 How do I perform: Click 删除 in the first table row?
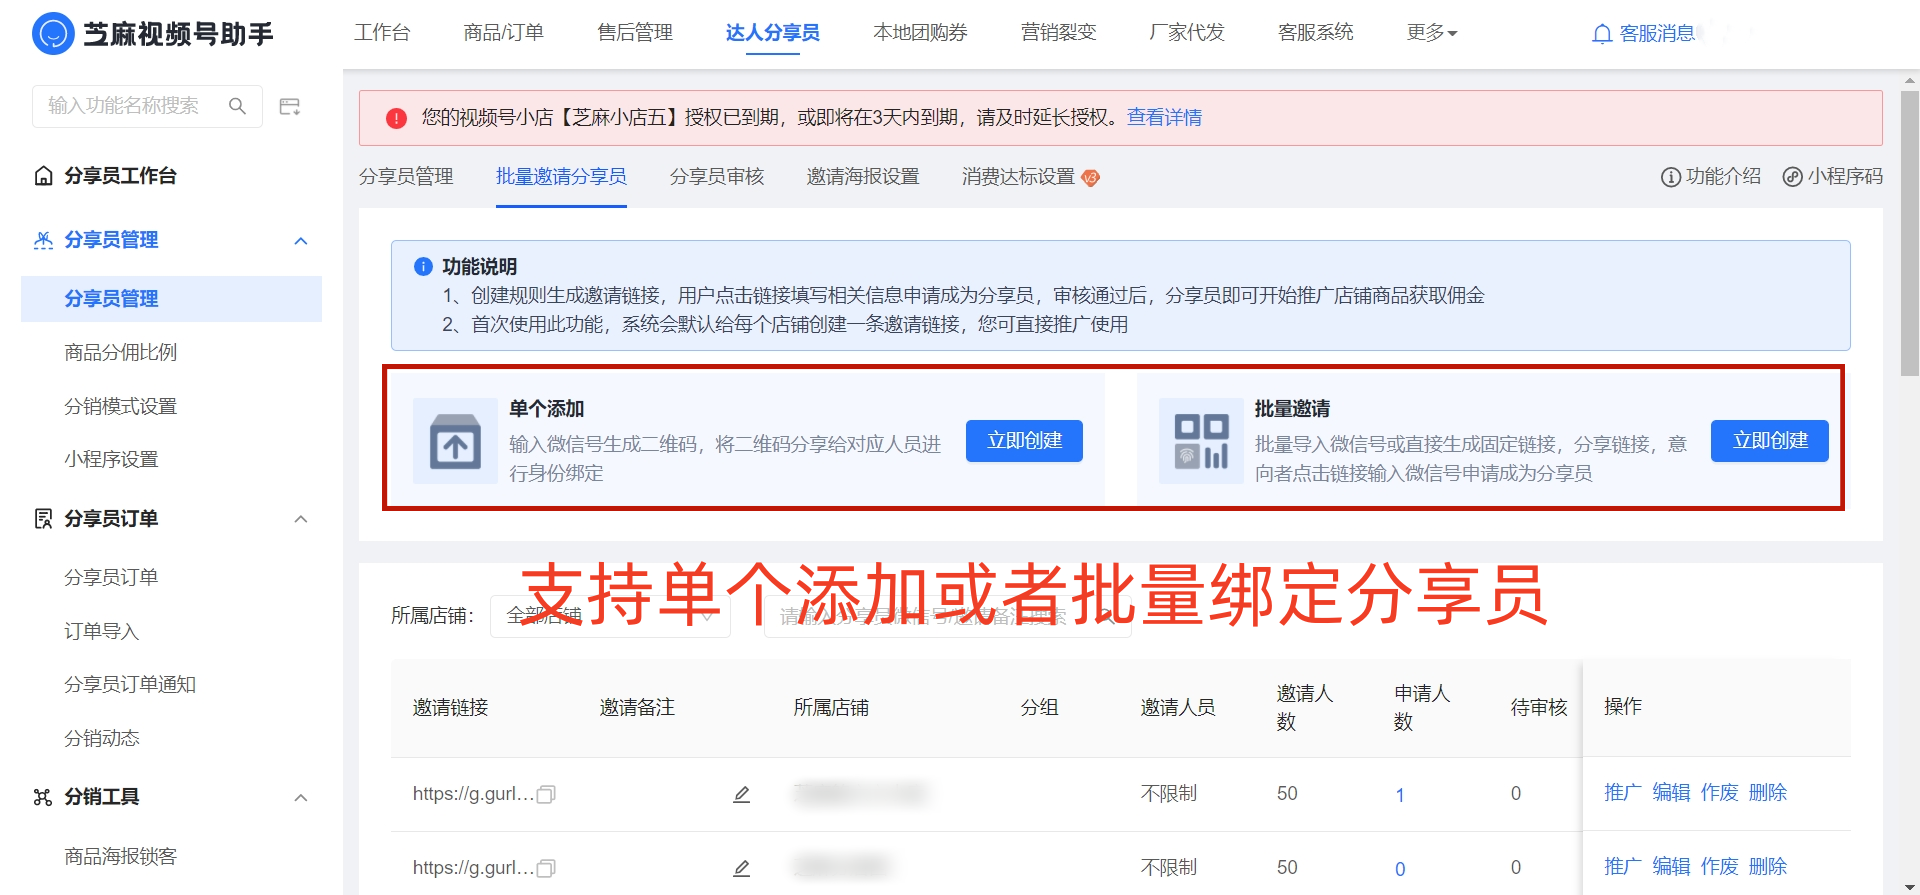click(1768, 793)
